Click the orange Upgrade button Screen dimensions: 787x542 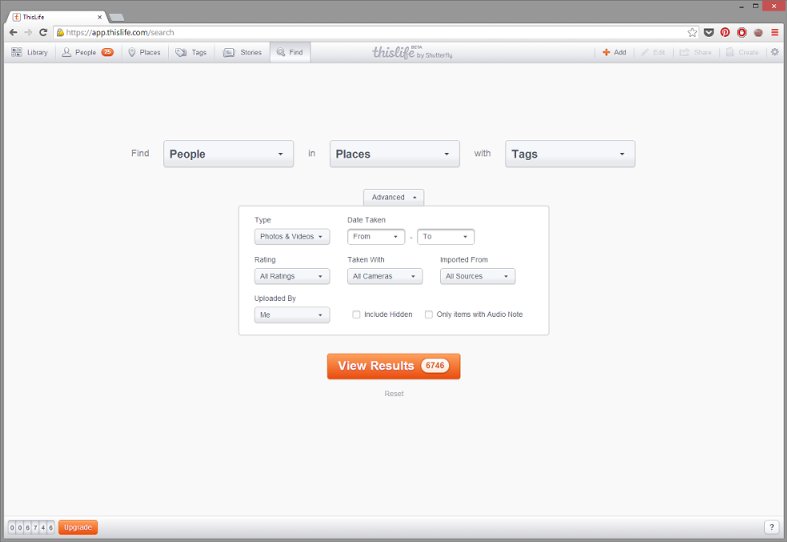tap(78, 527)
